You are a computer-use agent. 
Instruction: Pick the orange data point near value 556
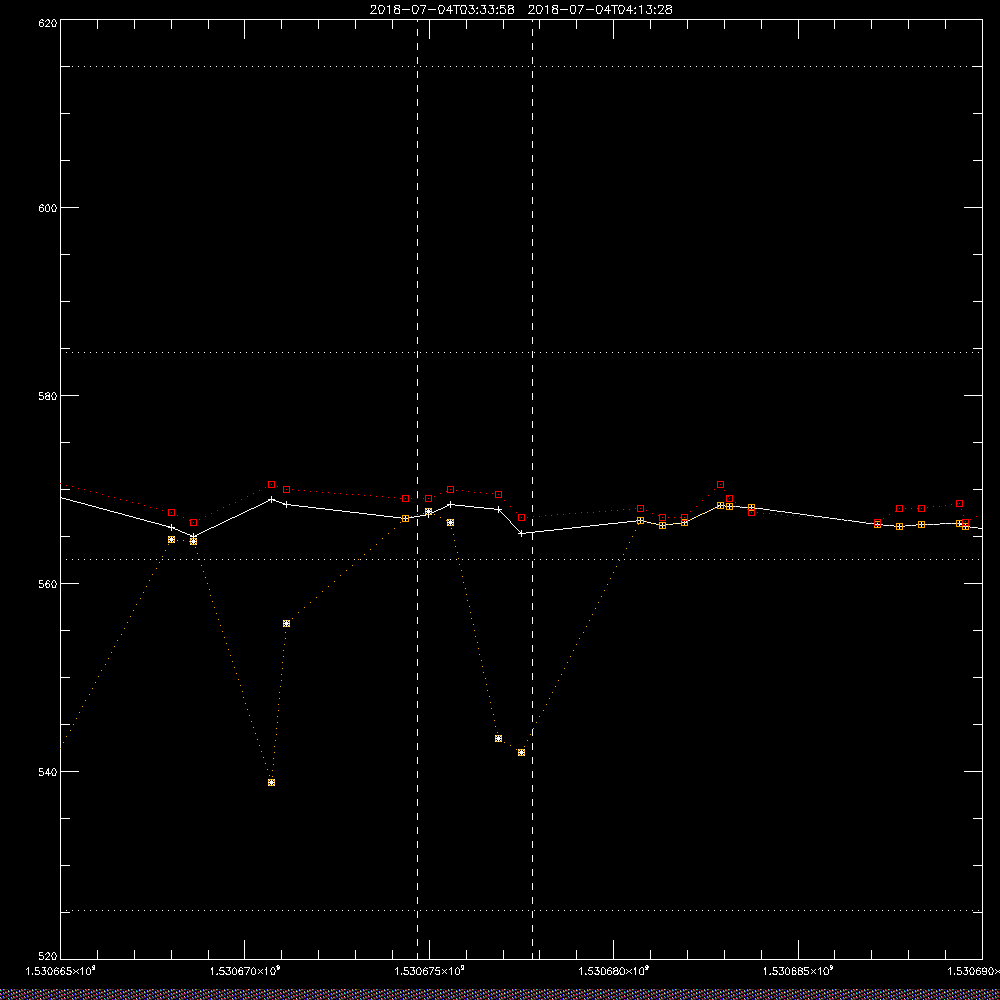(x=286, y=623)
